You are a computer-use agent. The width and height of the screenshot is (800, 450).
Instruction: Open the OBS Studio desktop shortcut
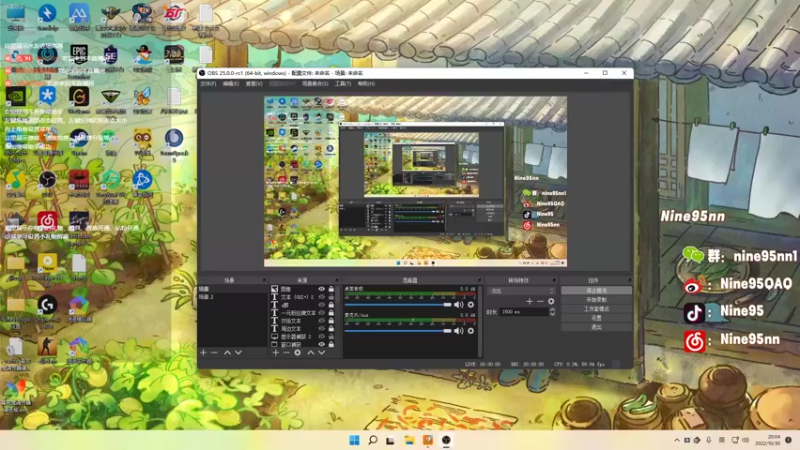pyautogui.click(x=47, y=183)
